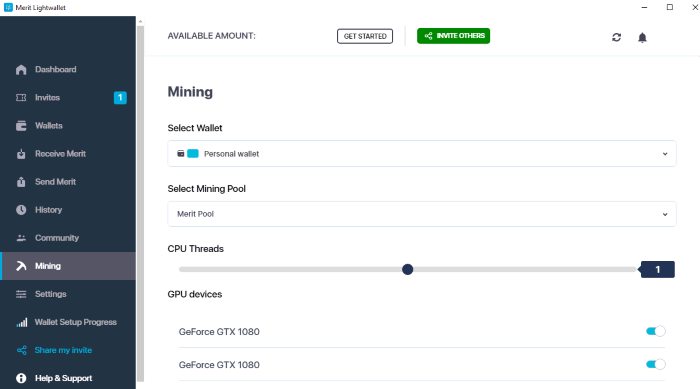Open notifications via the bell icon

click(642, 38)
